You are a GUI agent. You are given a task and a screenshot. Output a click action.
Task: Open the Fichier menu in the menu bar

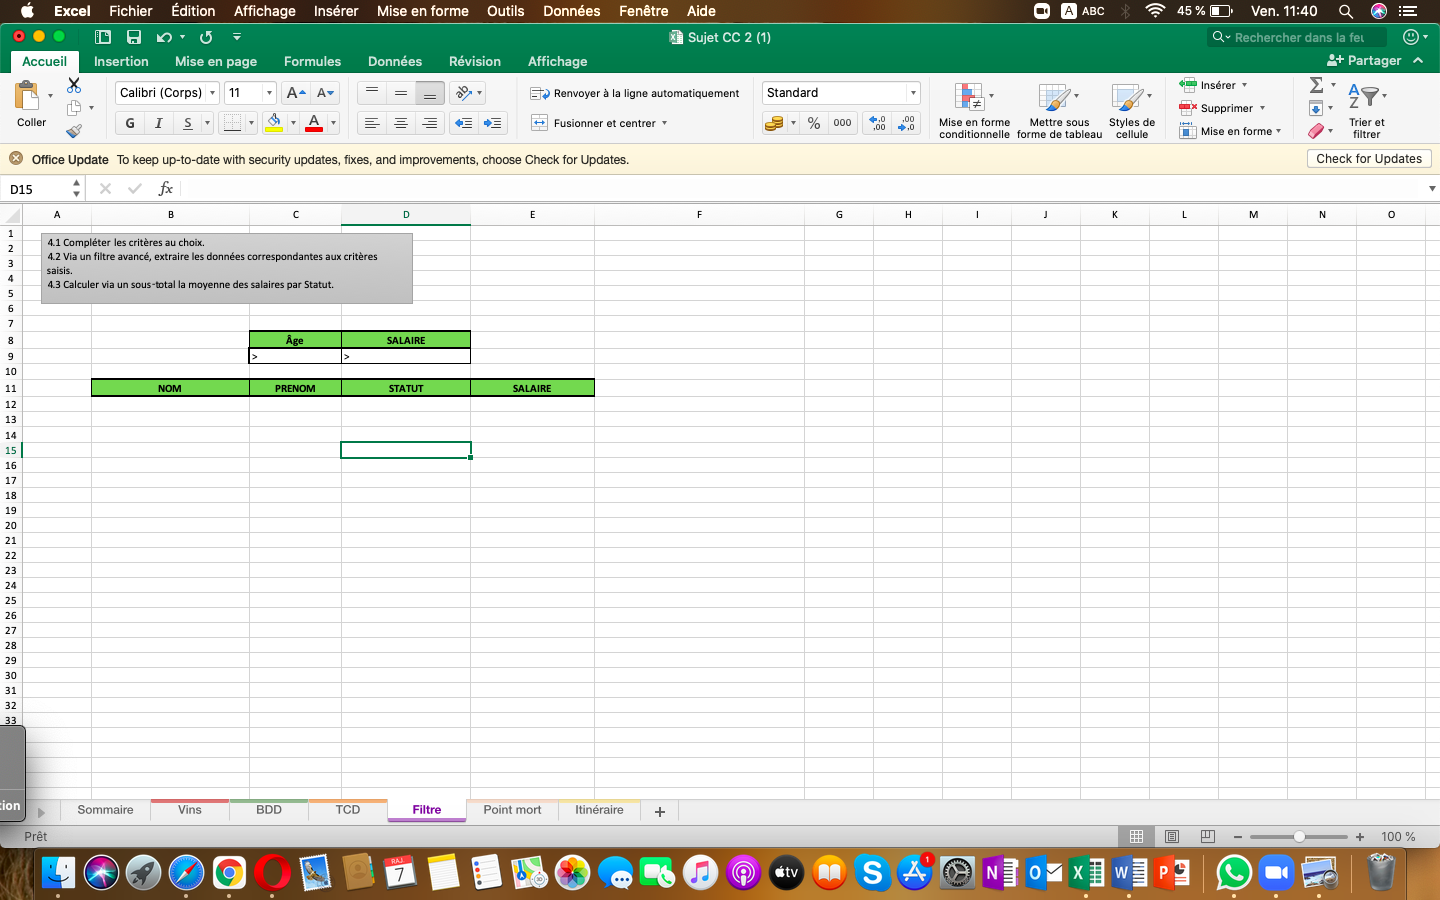(x=131, y=11)
